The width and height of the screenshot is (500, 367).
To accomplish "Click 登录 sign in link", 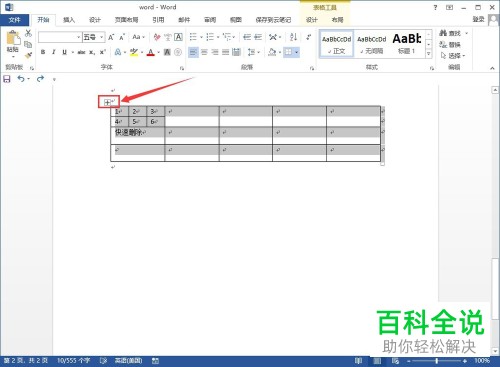I will click(x=478, y=19).
